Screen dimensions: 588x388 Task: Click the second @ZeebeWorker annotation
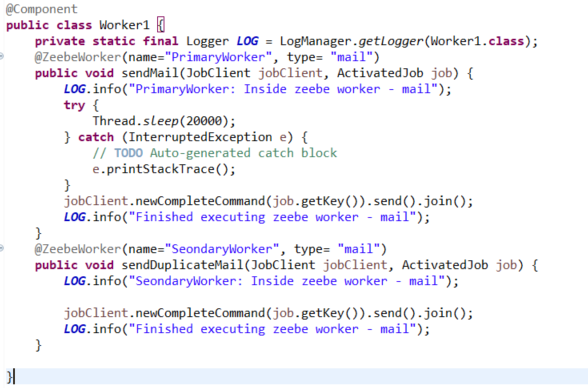coord(78,249)
